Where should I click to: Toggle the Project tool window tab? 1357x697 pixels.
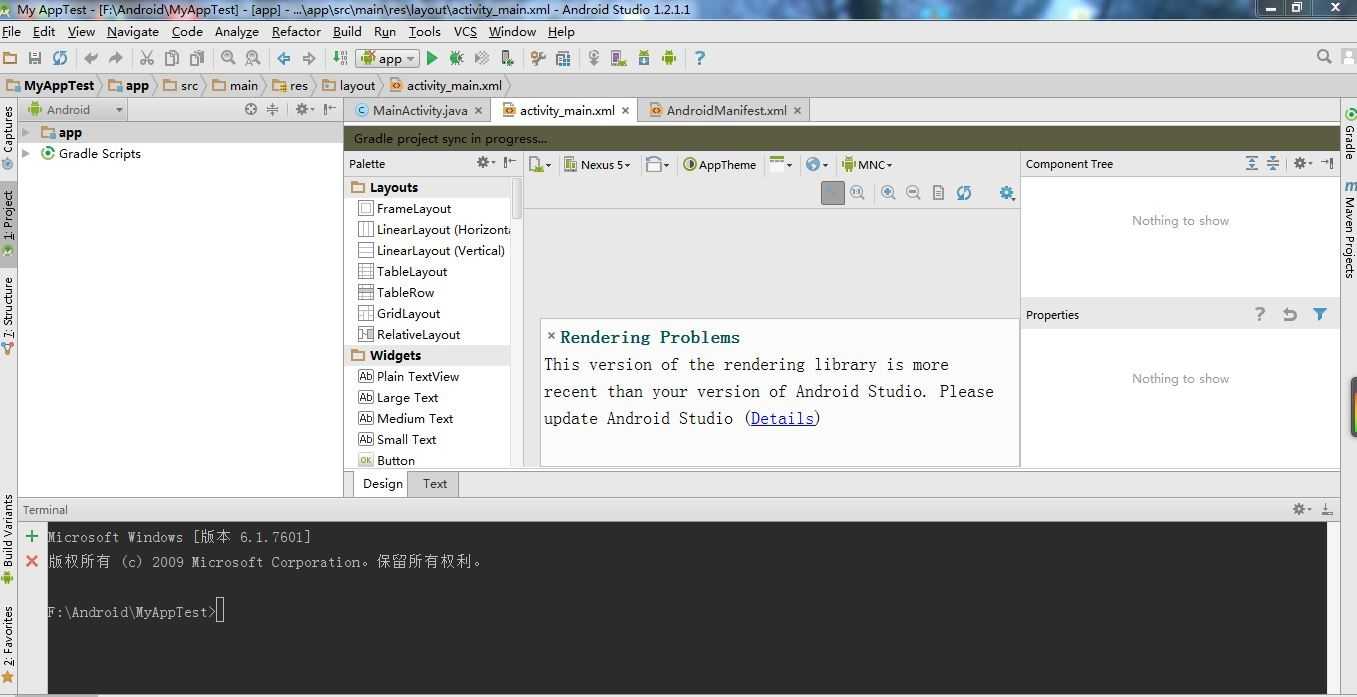(x=8, y=223)
